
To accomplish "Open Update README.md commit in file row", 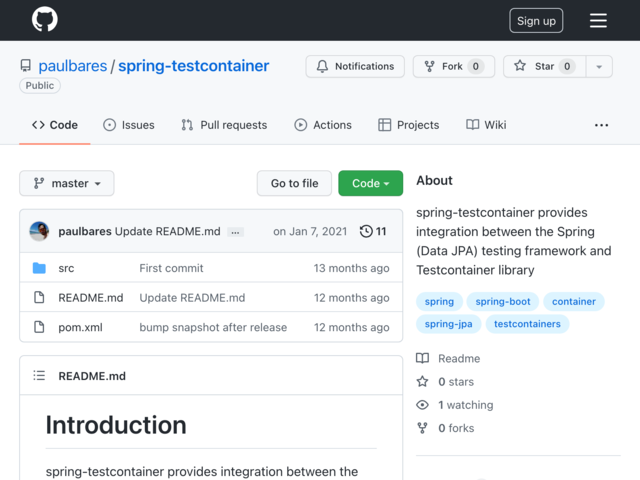I will [192, 298].
